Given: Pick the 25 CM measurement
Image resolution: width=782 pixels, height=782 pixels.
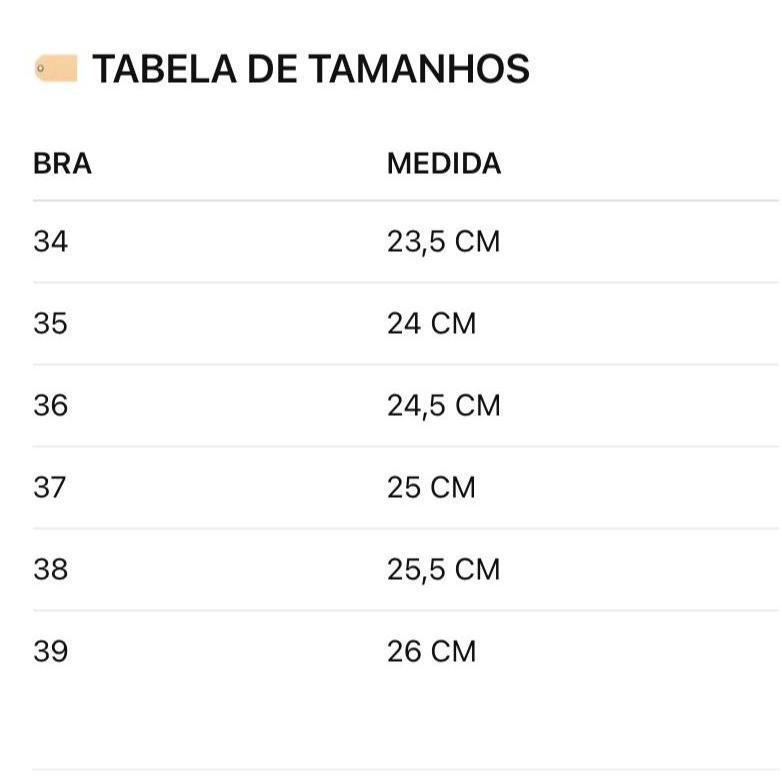Looking at the screenshot, I should pyautogui.click(x=432, y=487).
